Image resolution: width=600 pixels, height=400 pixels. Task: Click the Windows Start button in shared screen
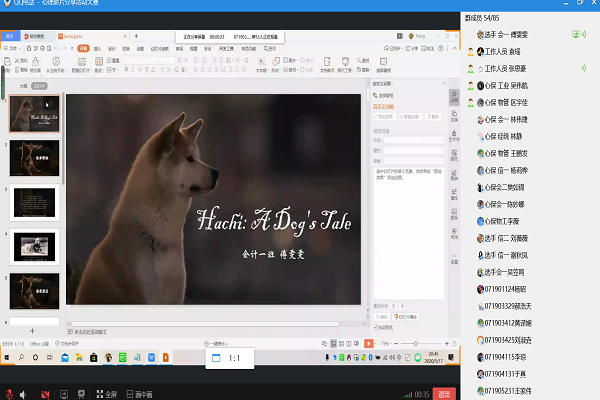[x=7, y=358]
